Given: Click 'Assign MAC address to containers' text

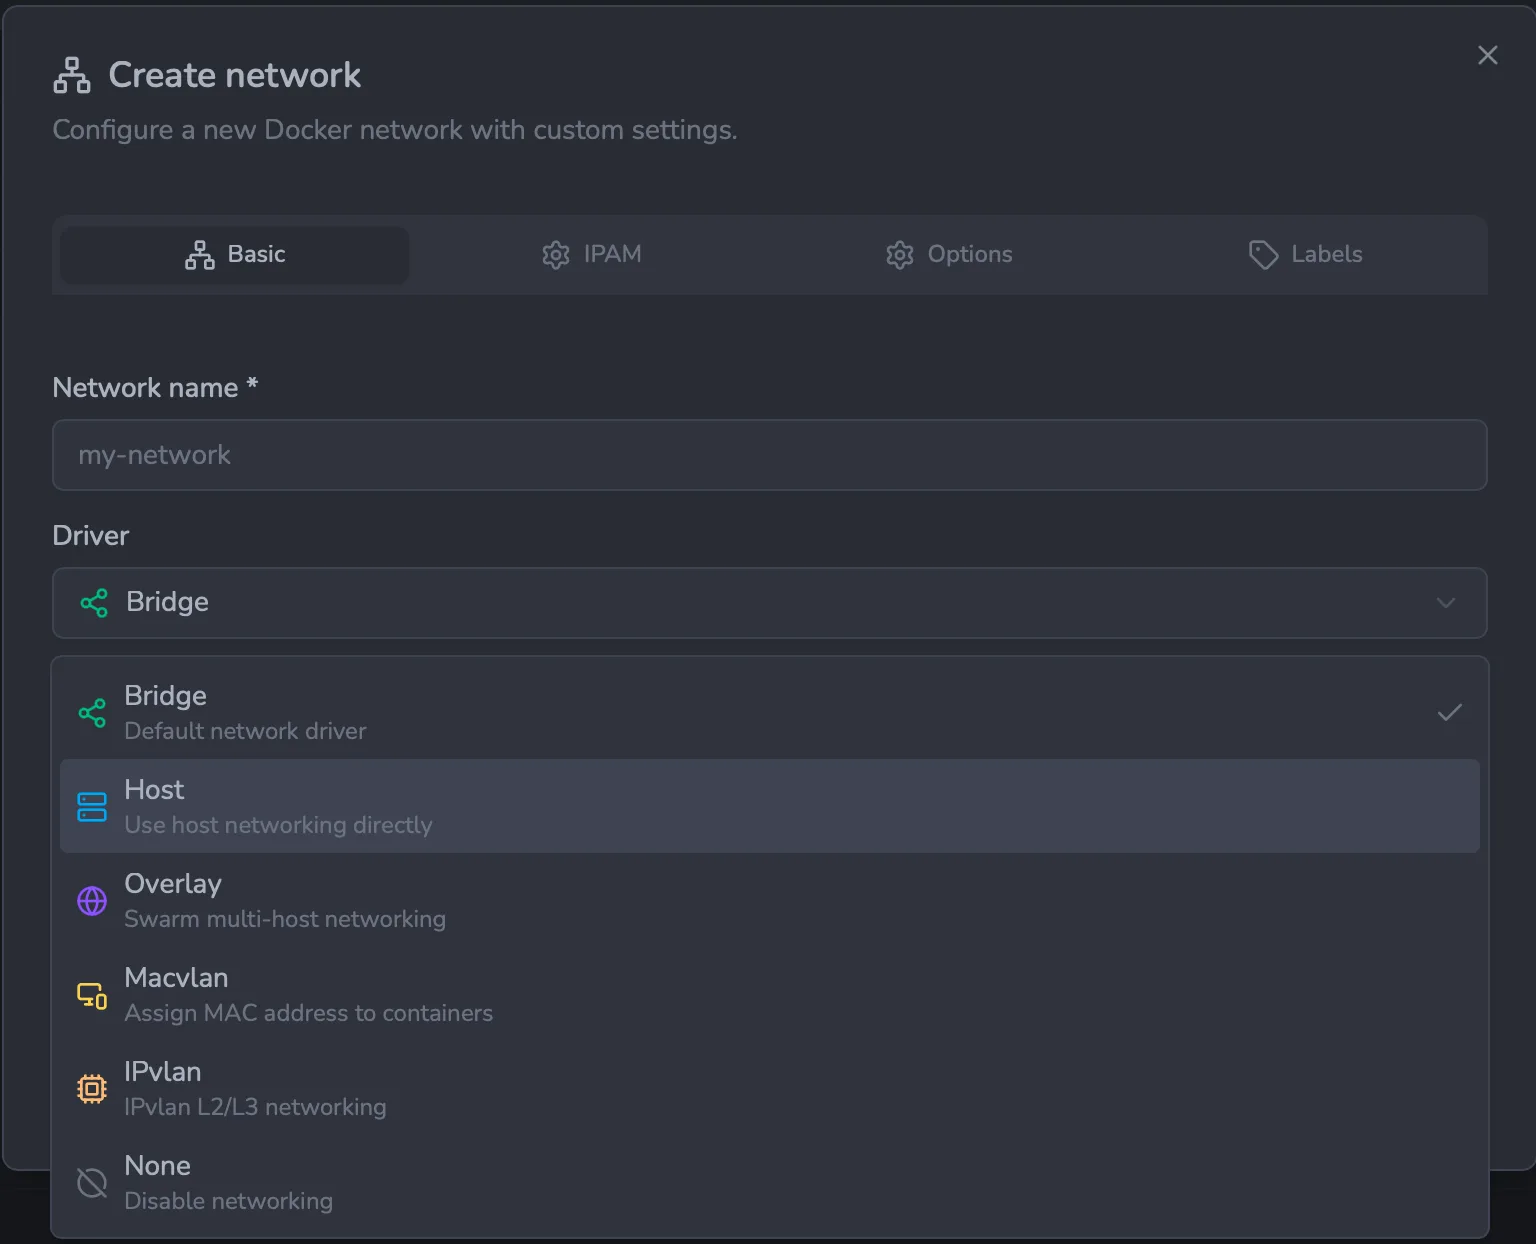Looking at the screenshot, I should click(x=308, y=1013).
